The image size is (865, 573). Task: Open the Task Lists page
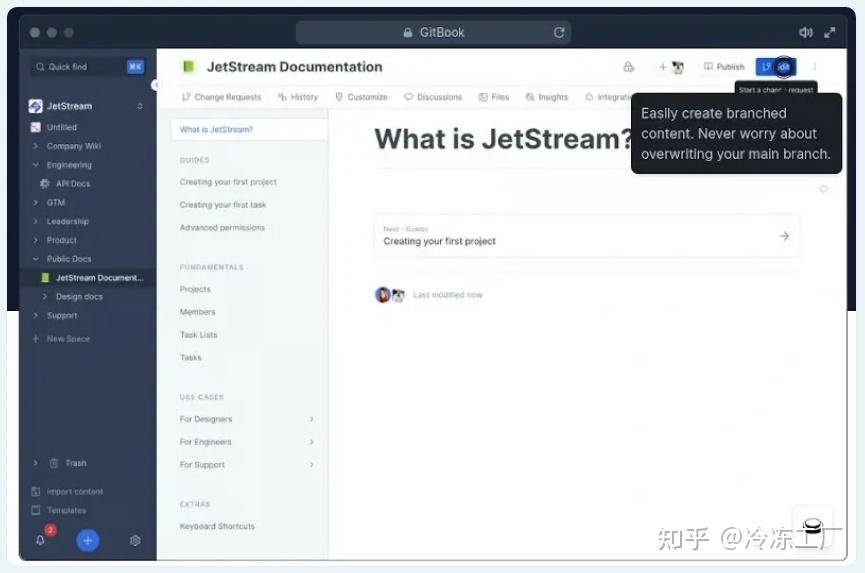click(199, 335)
